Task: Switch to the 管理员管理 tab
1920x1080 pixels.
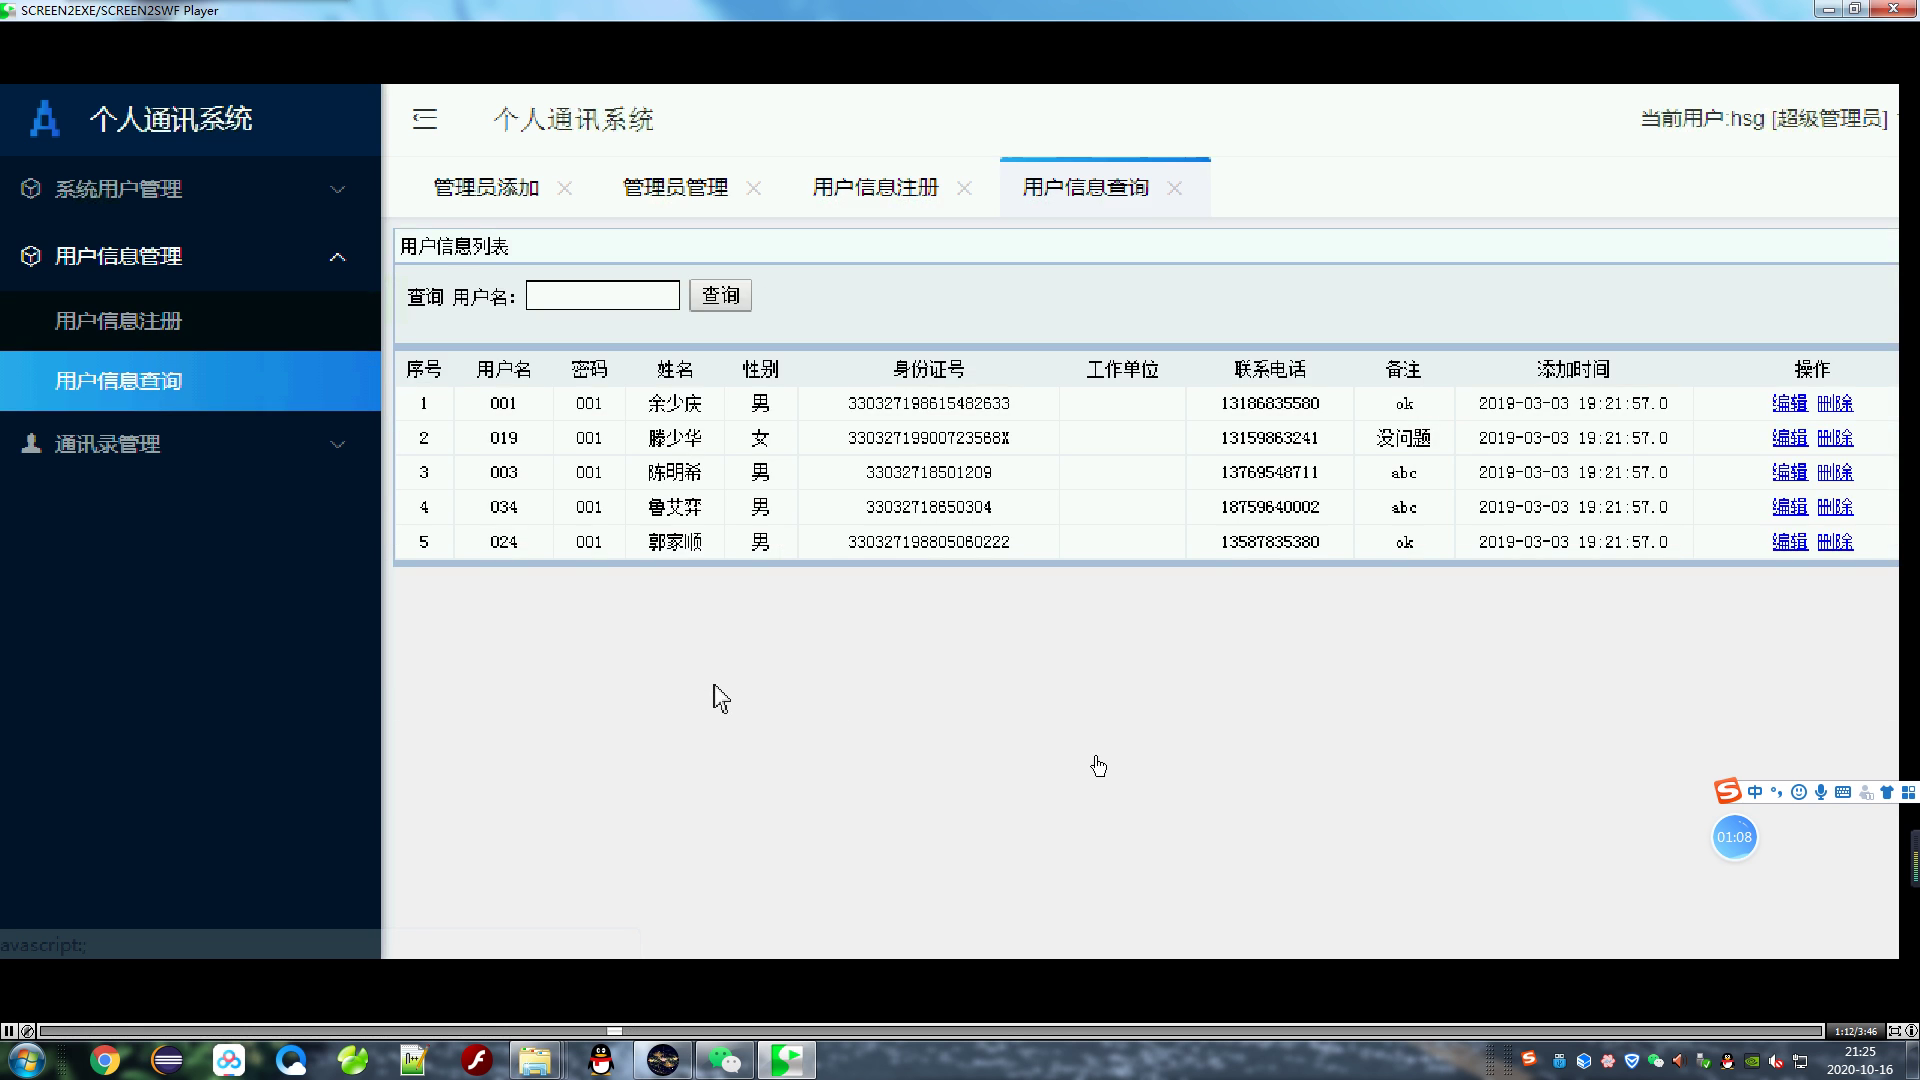Action: tap(676, 188)
